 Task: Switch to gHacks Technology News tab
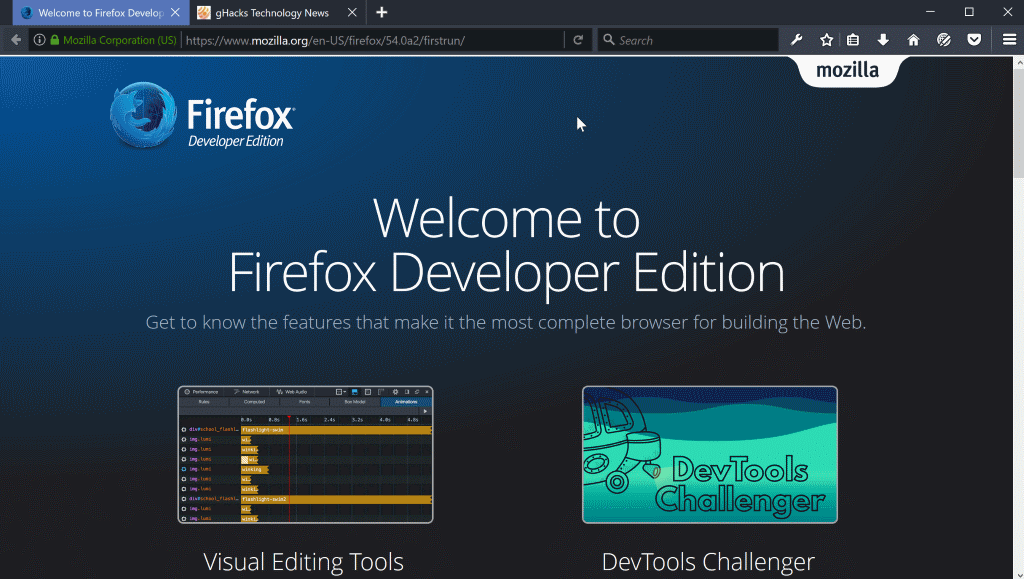pyautogui.click(x=278, y=12)
